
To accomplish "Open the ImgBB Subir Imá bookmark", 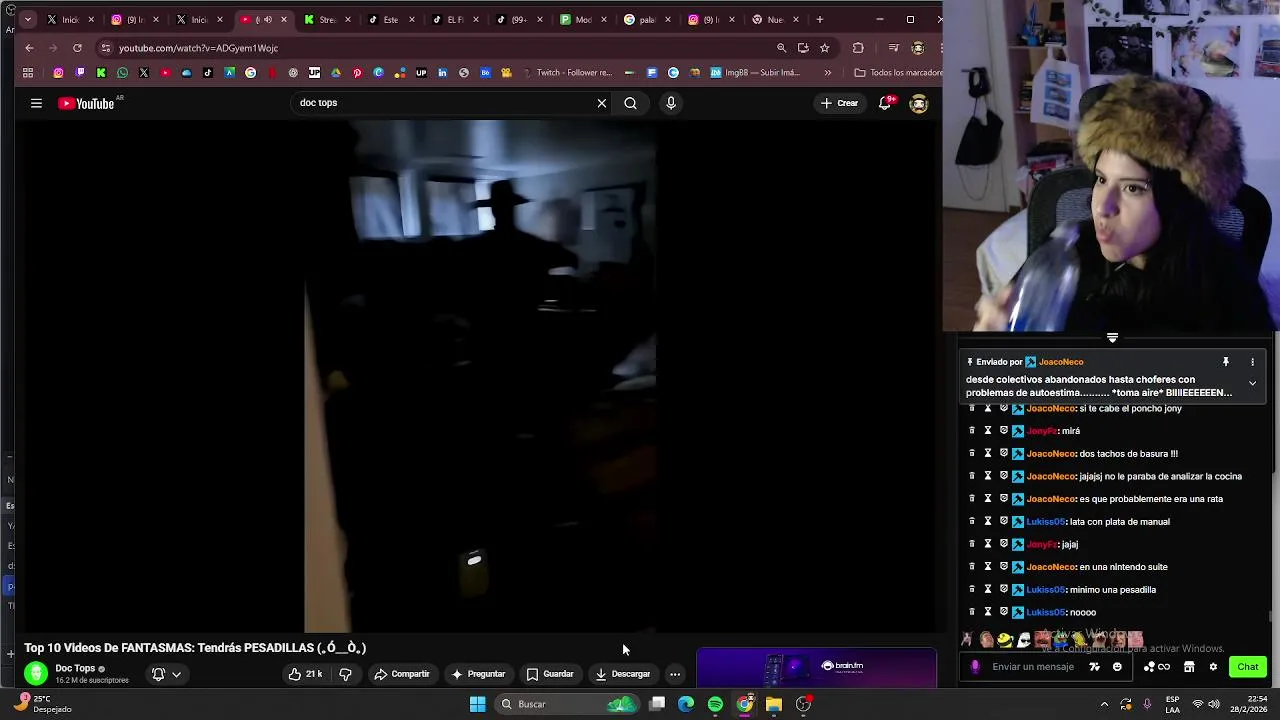I will pos(755,73).
